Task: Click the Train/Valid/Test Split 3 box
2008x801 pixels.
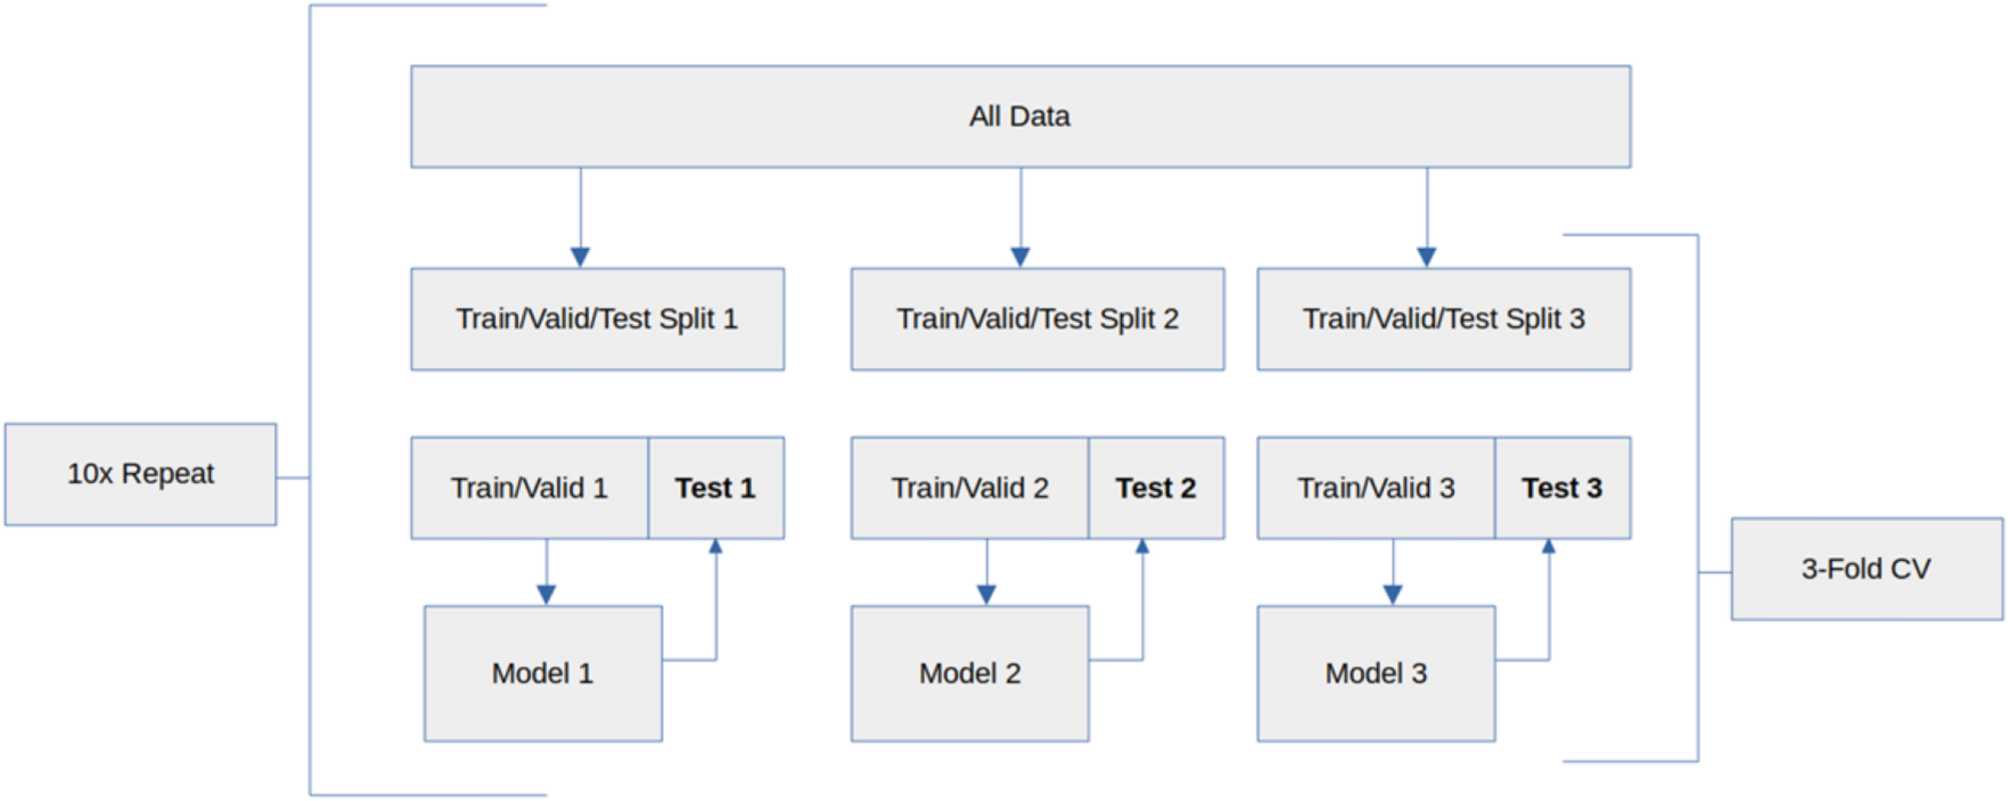Action: (1443, 319)
